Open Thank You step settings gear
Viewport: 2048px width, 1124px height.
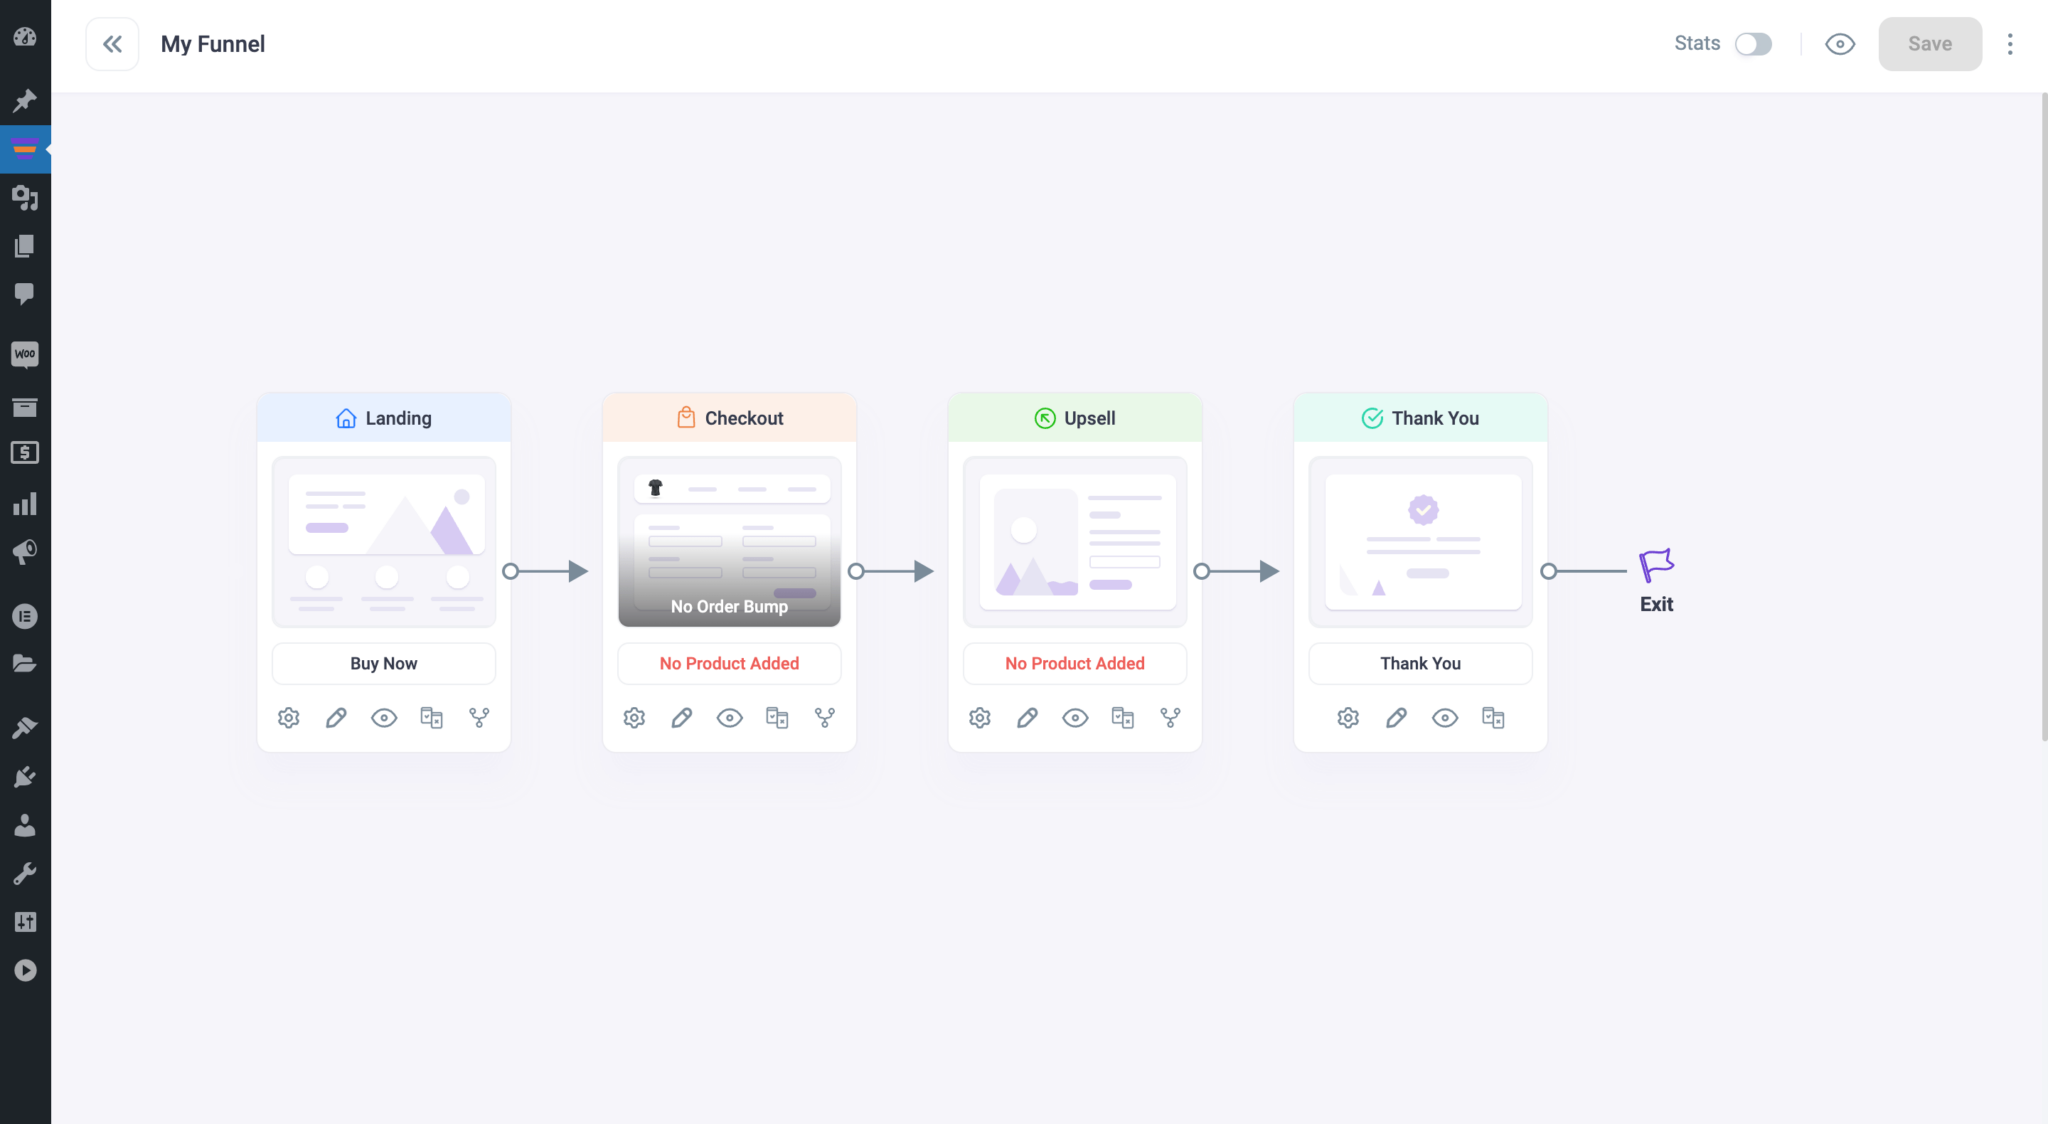[x=1348, y=717]
